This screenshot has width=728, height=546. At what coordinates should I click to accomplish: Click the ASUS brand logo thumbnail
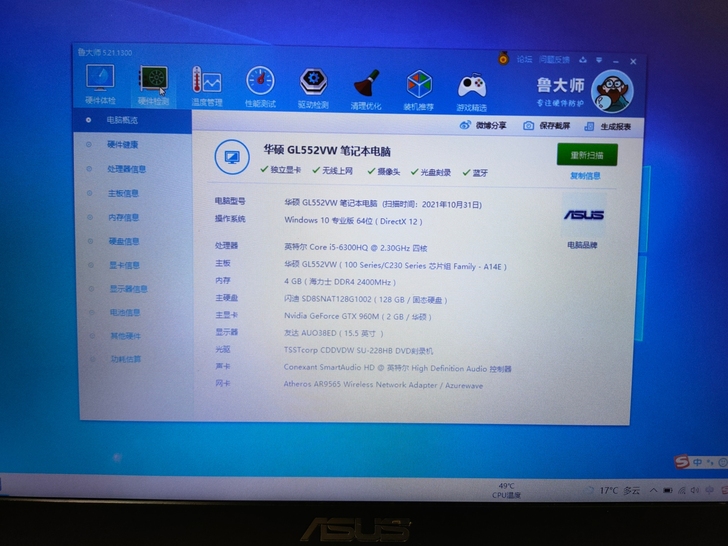(583, 215)
